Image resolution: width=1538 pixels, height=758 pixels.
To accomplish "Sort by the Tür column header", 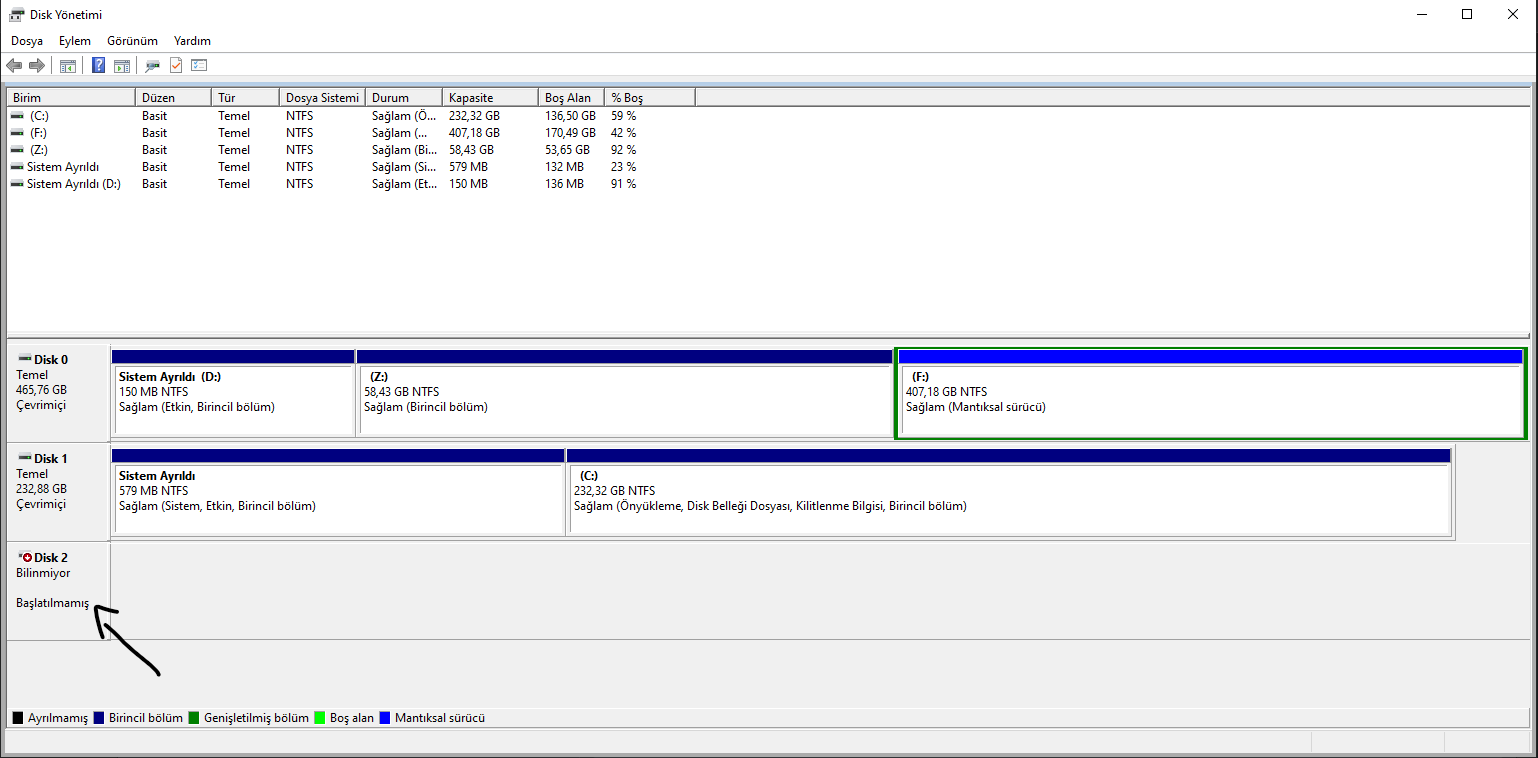I will (245, 98).
